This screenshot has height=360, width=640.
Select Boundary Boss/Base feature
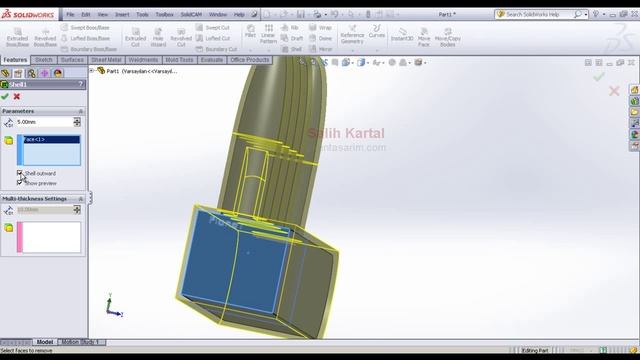tap(89, 49)
